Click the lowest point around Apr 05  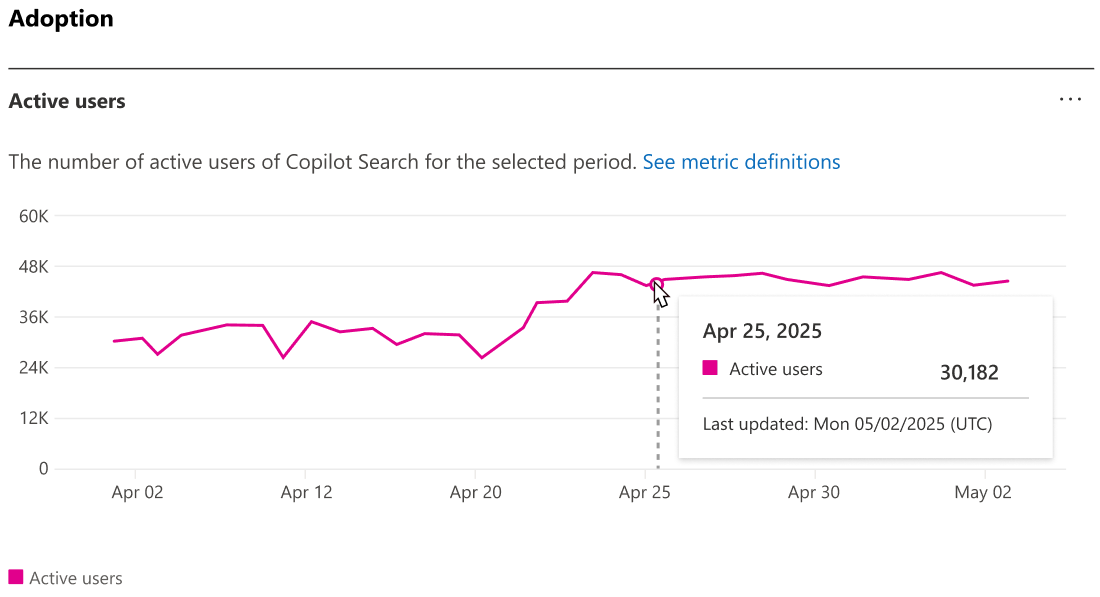click(158, 353)
